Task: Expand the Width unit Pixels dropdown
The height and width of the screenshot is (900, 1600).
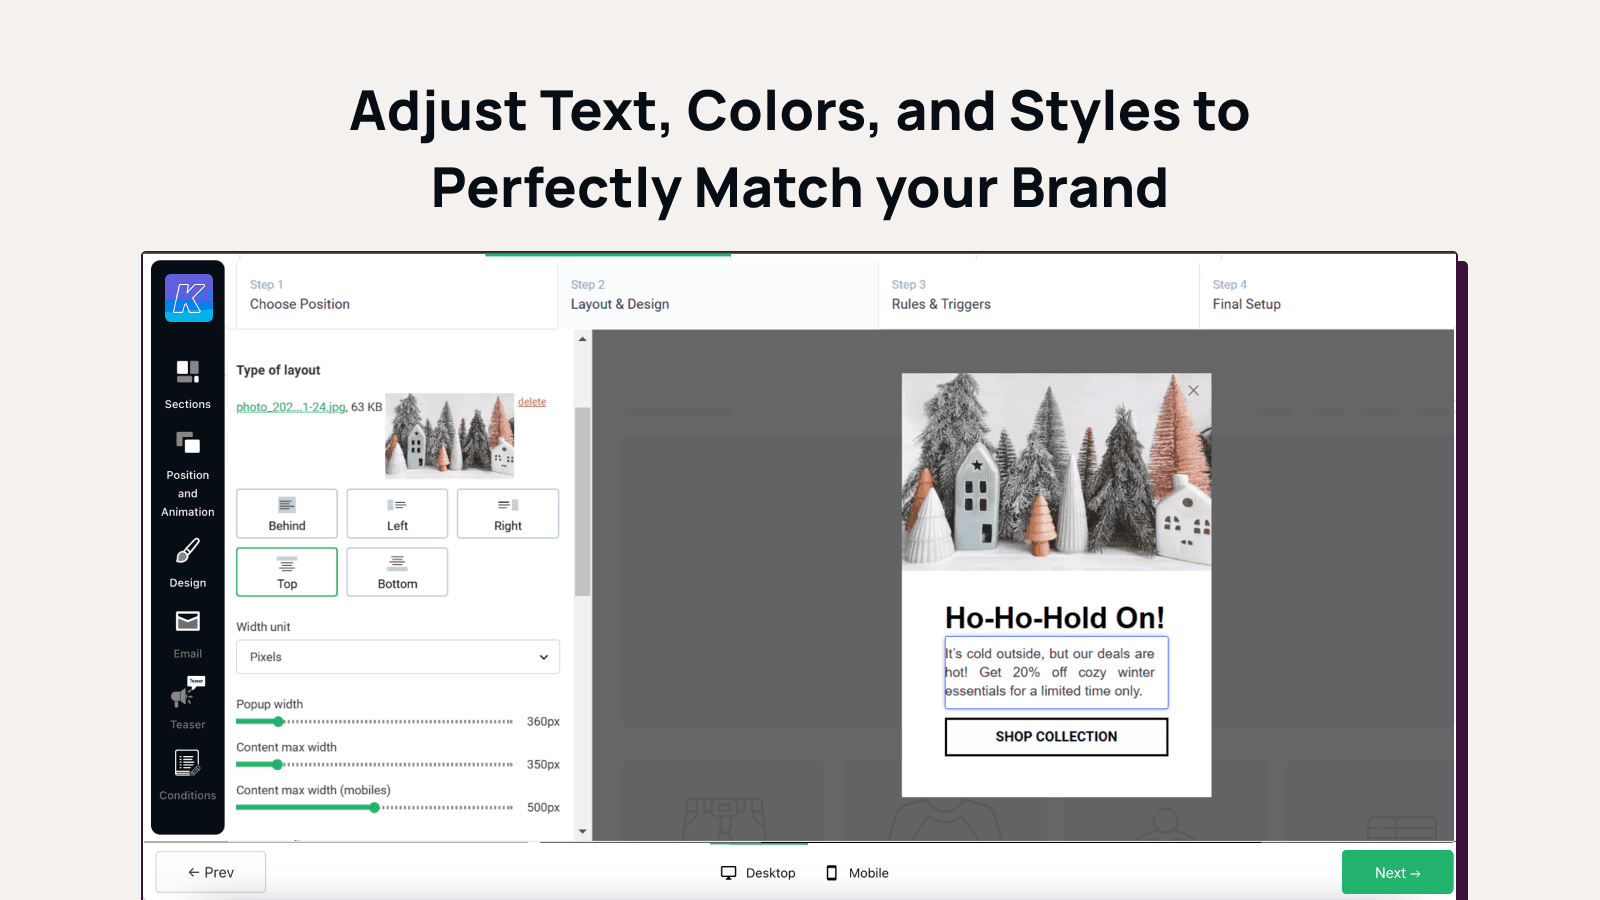Action: click(x=398, y=657)
